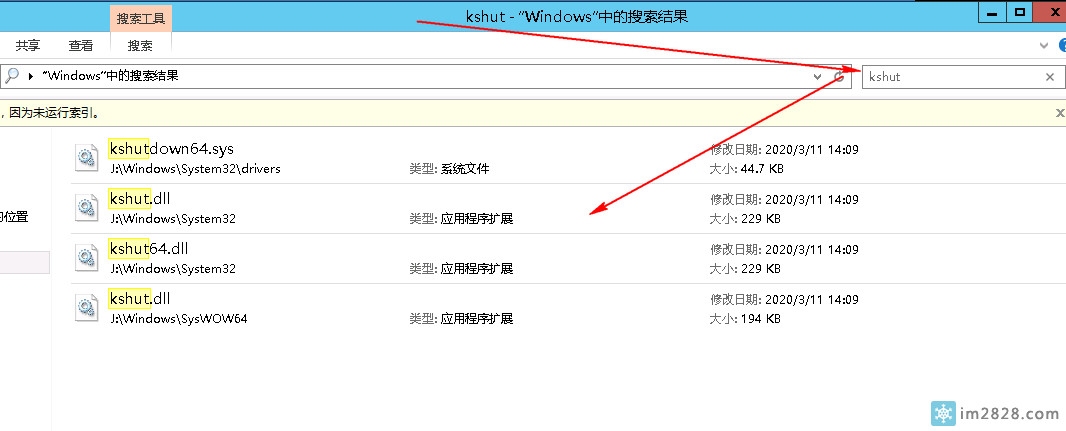Open the address bar history dropdown
This screenshot has width=1066, height=431.
click(818, 77)
